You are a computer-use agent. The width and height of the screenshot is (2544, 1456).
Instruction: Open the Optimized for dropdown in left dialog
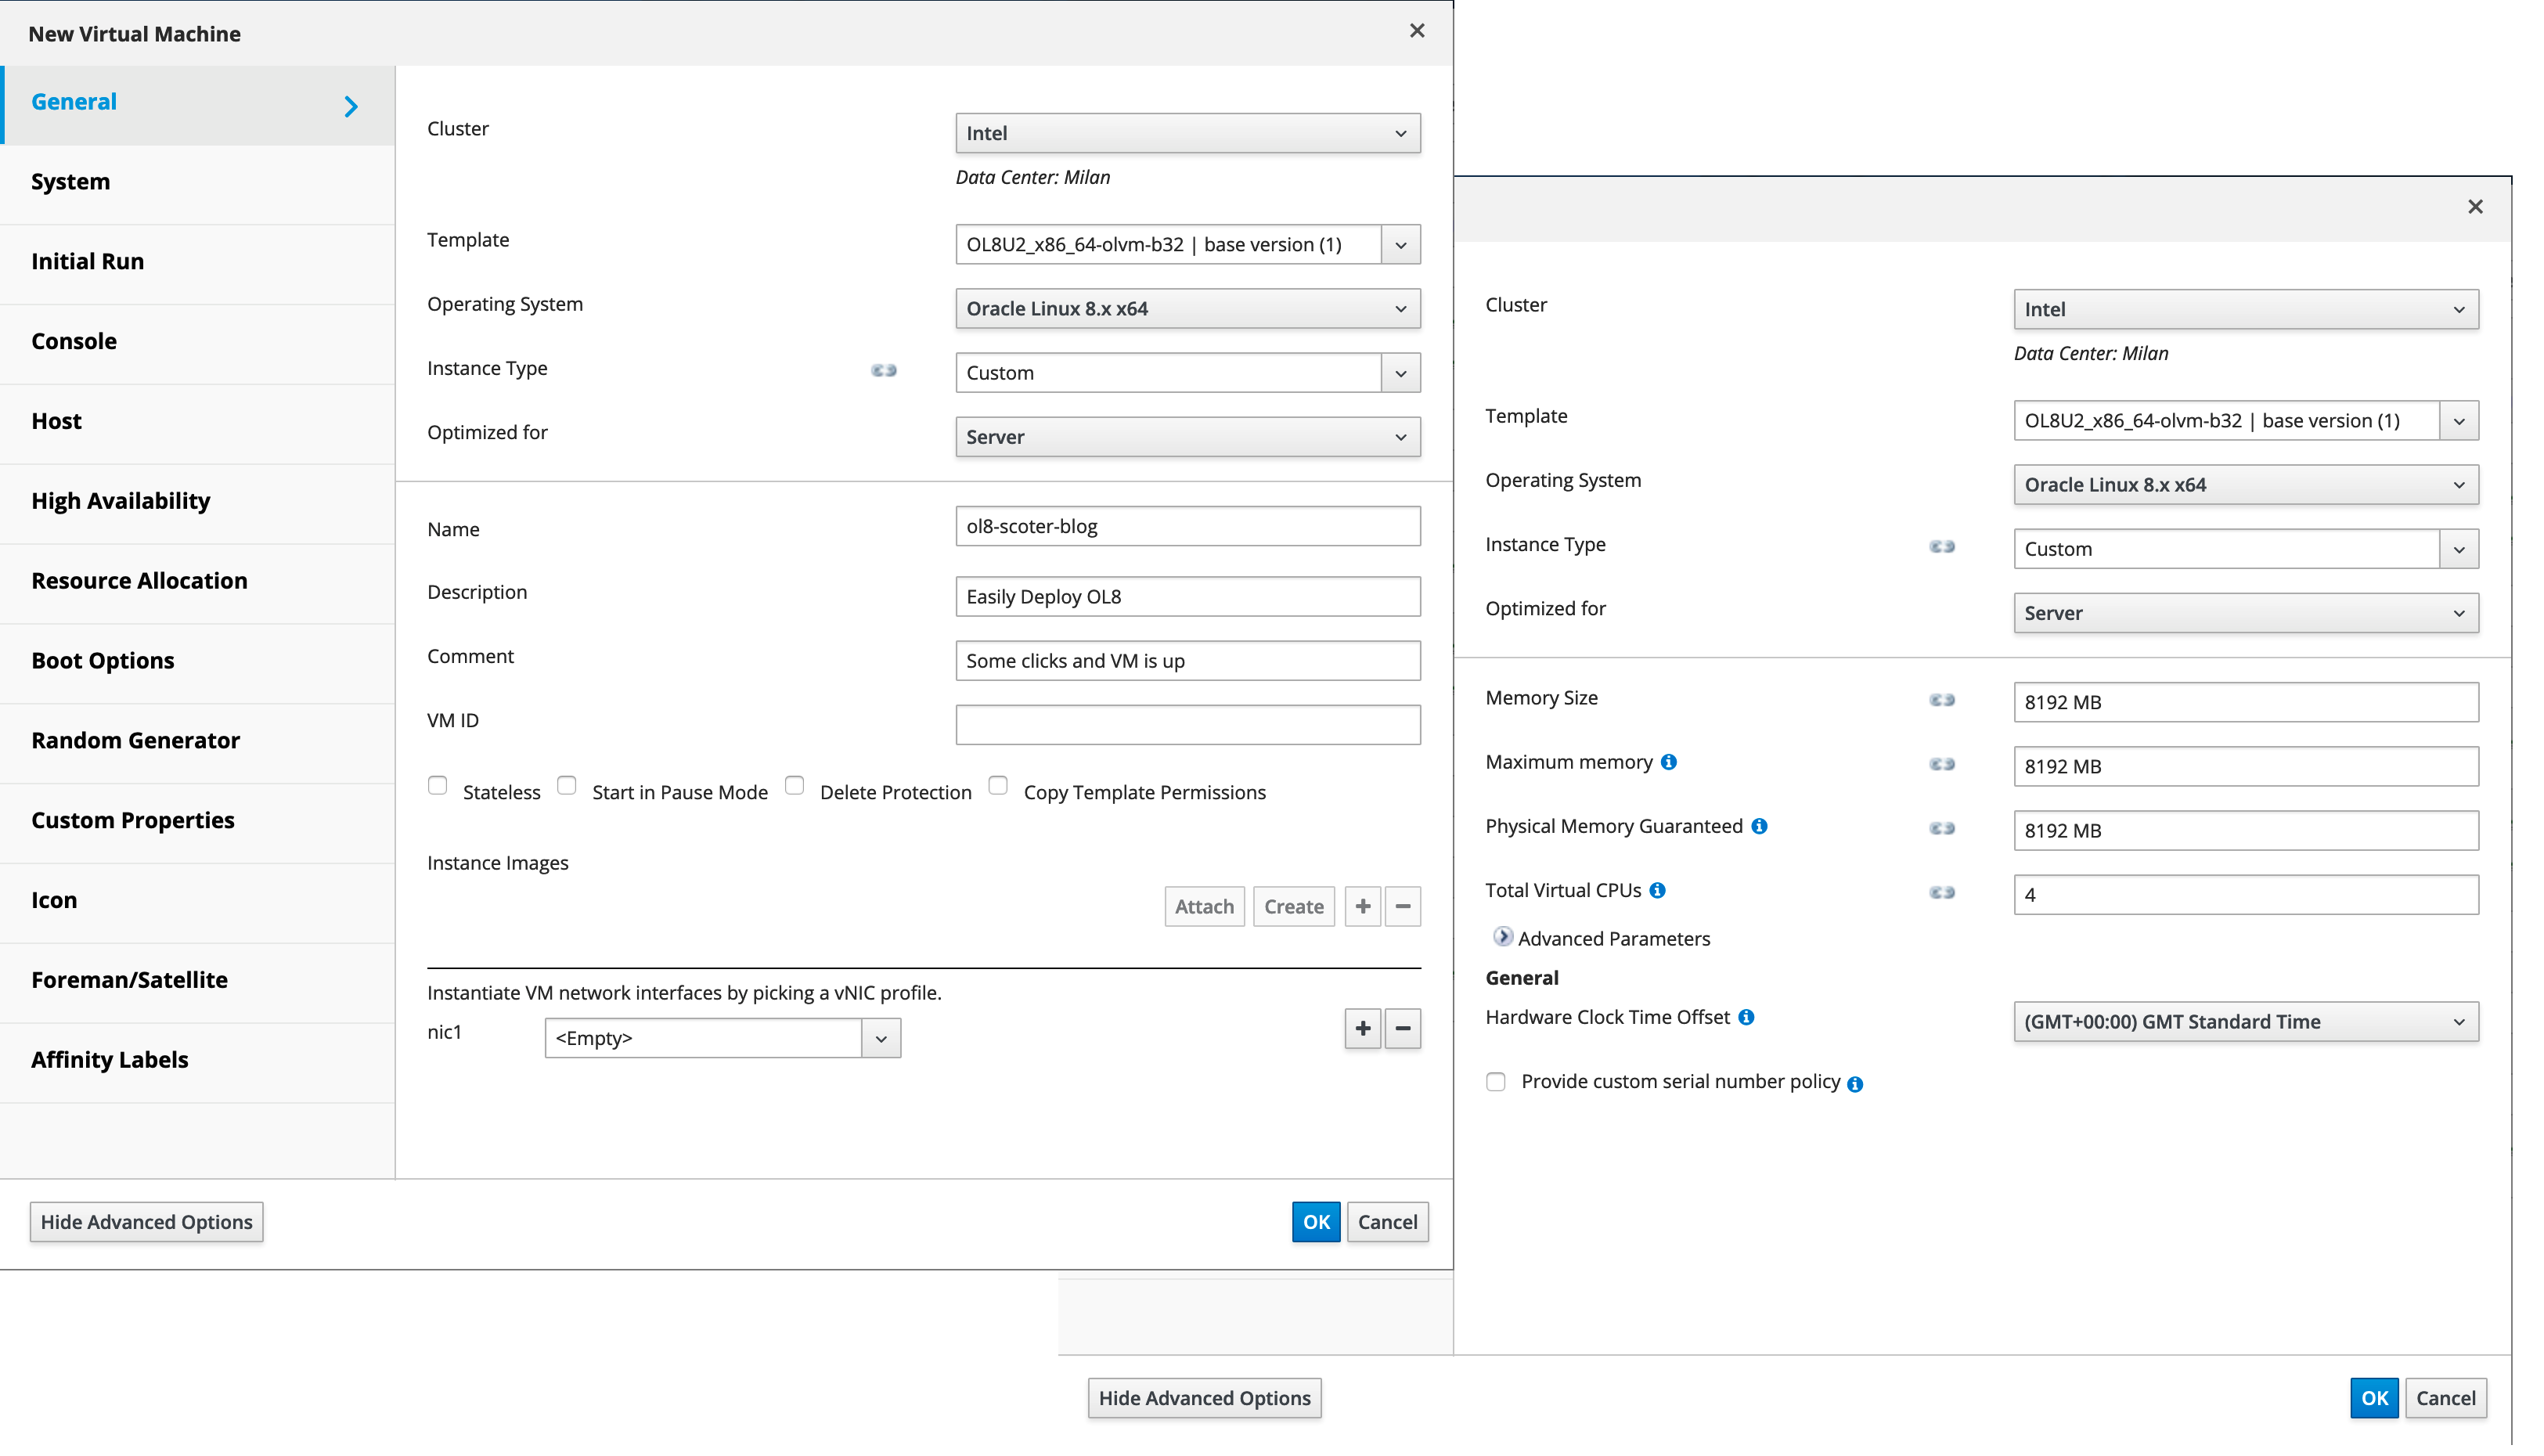1187,437
